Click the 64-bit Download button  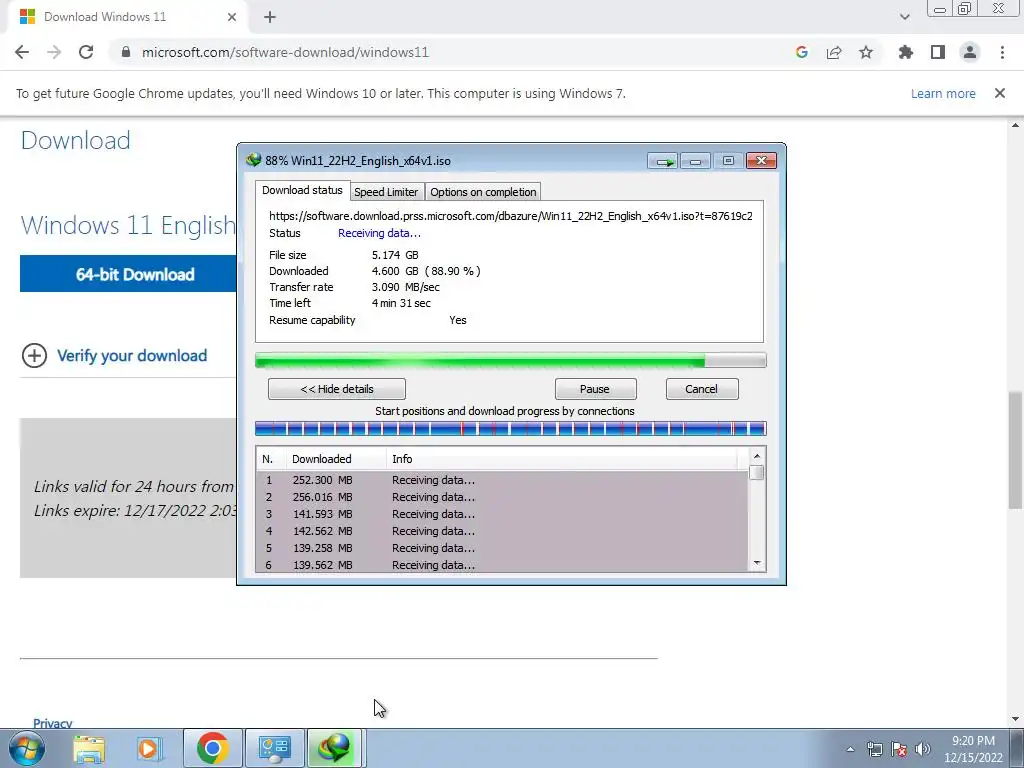click(129, 274)
